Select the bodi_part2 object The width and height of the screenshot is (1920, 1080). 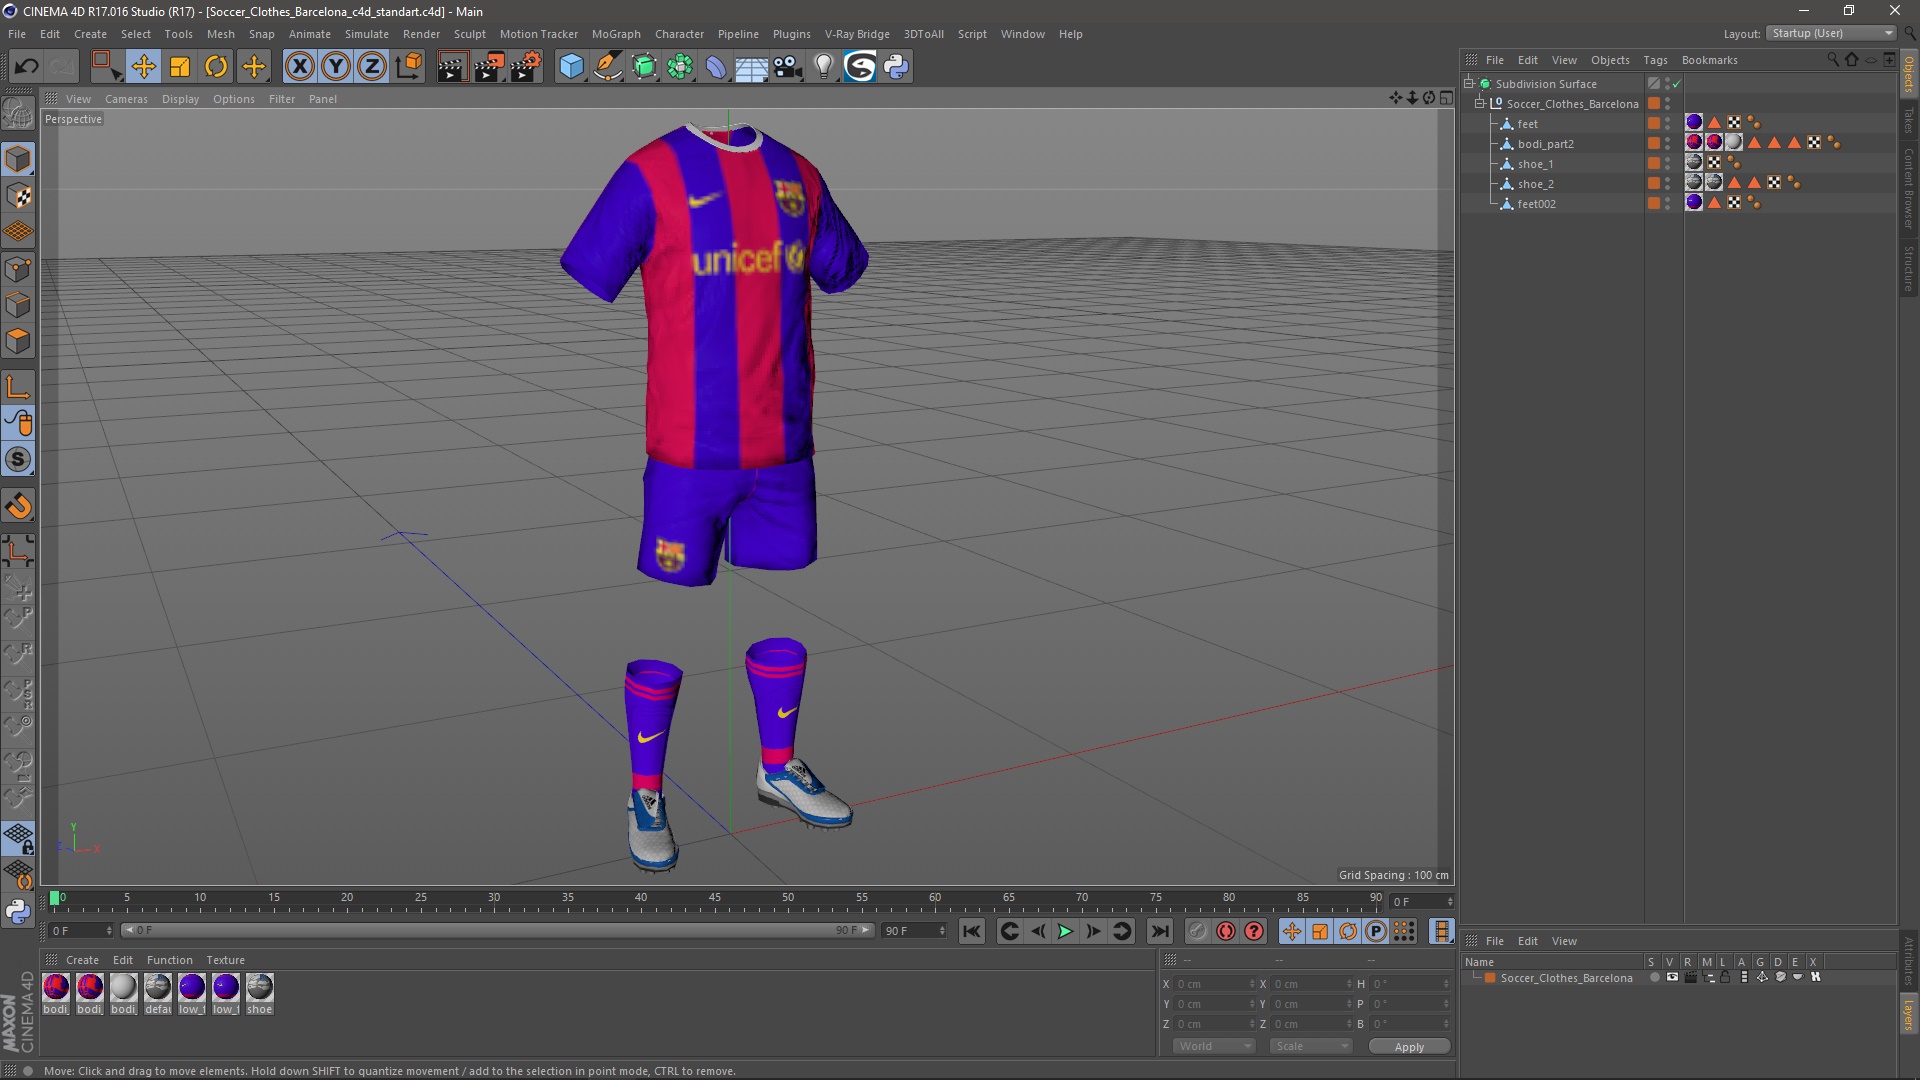[x=1545, y=144]
